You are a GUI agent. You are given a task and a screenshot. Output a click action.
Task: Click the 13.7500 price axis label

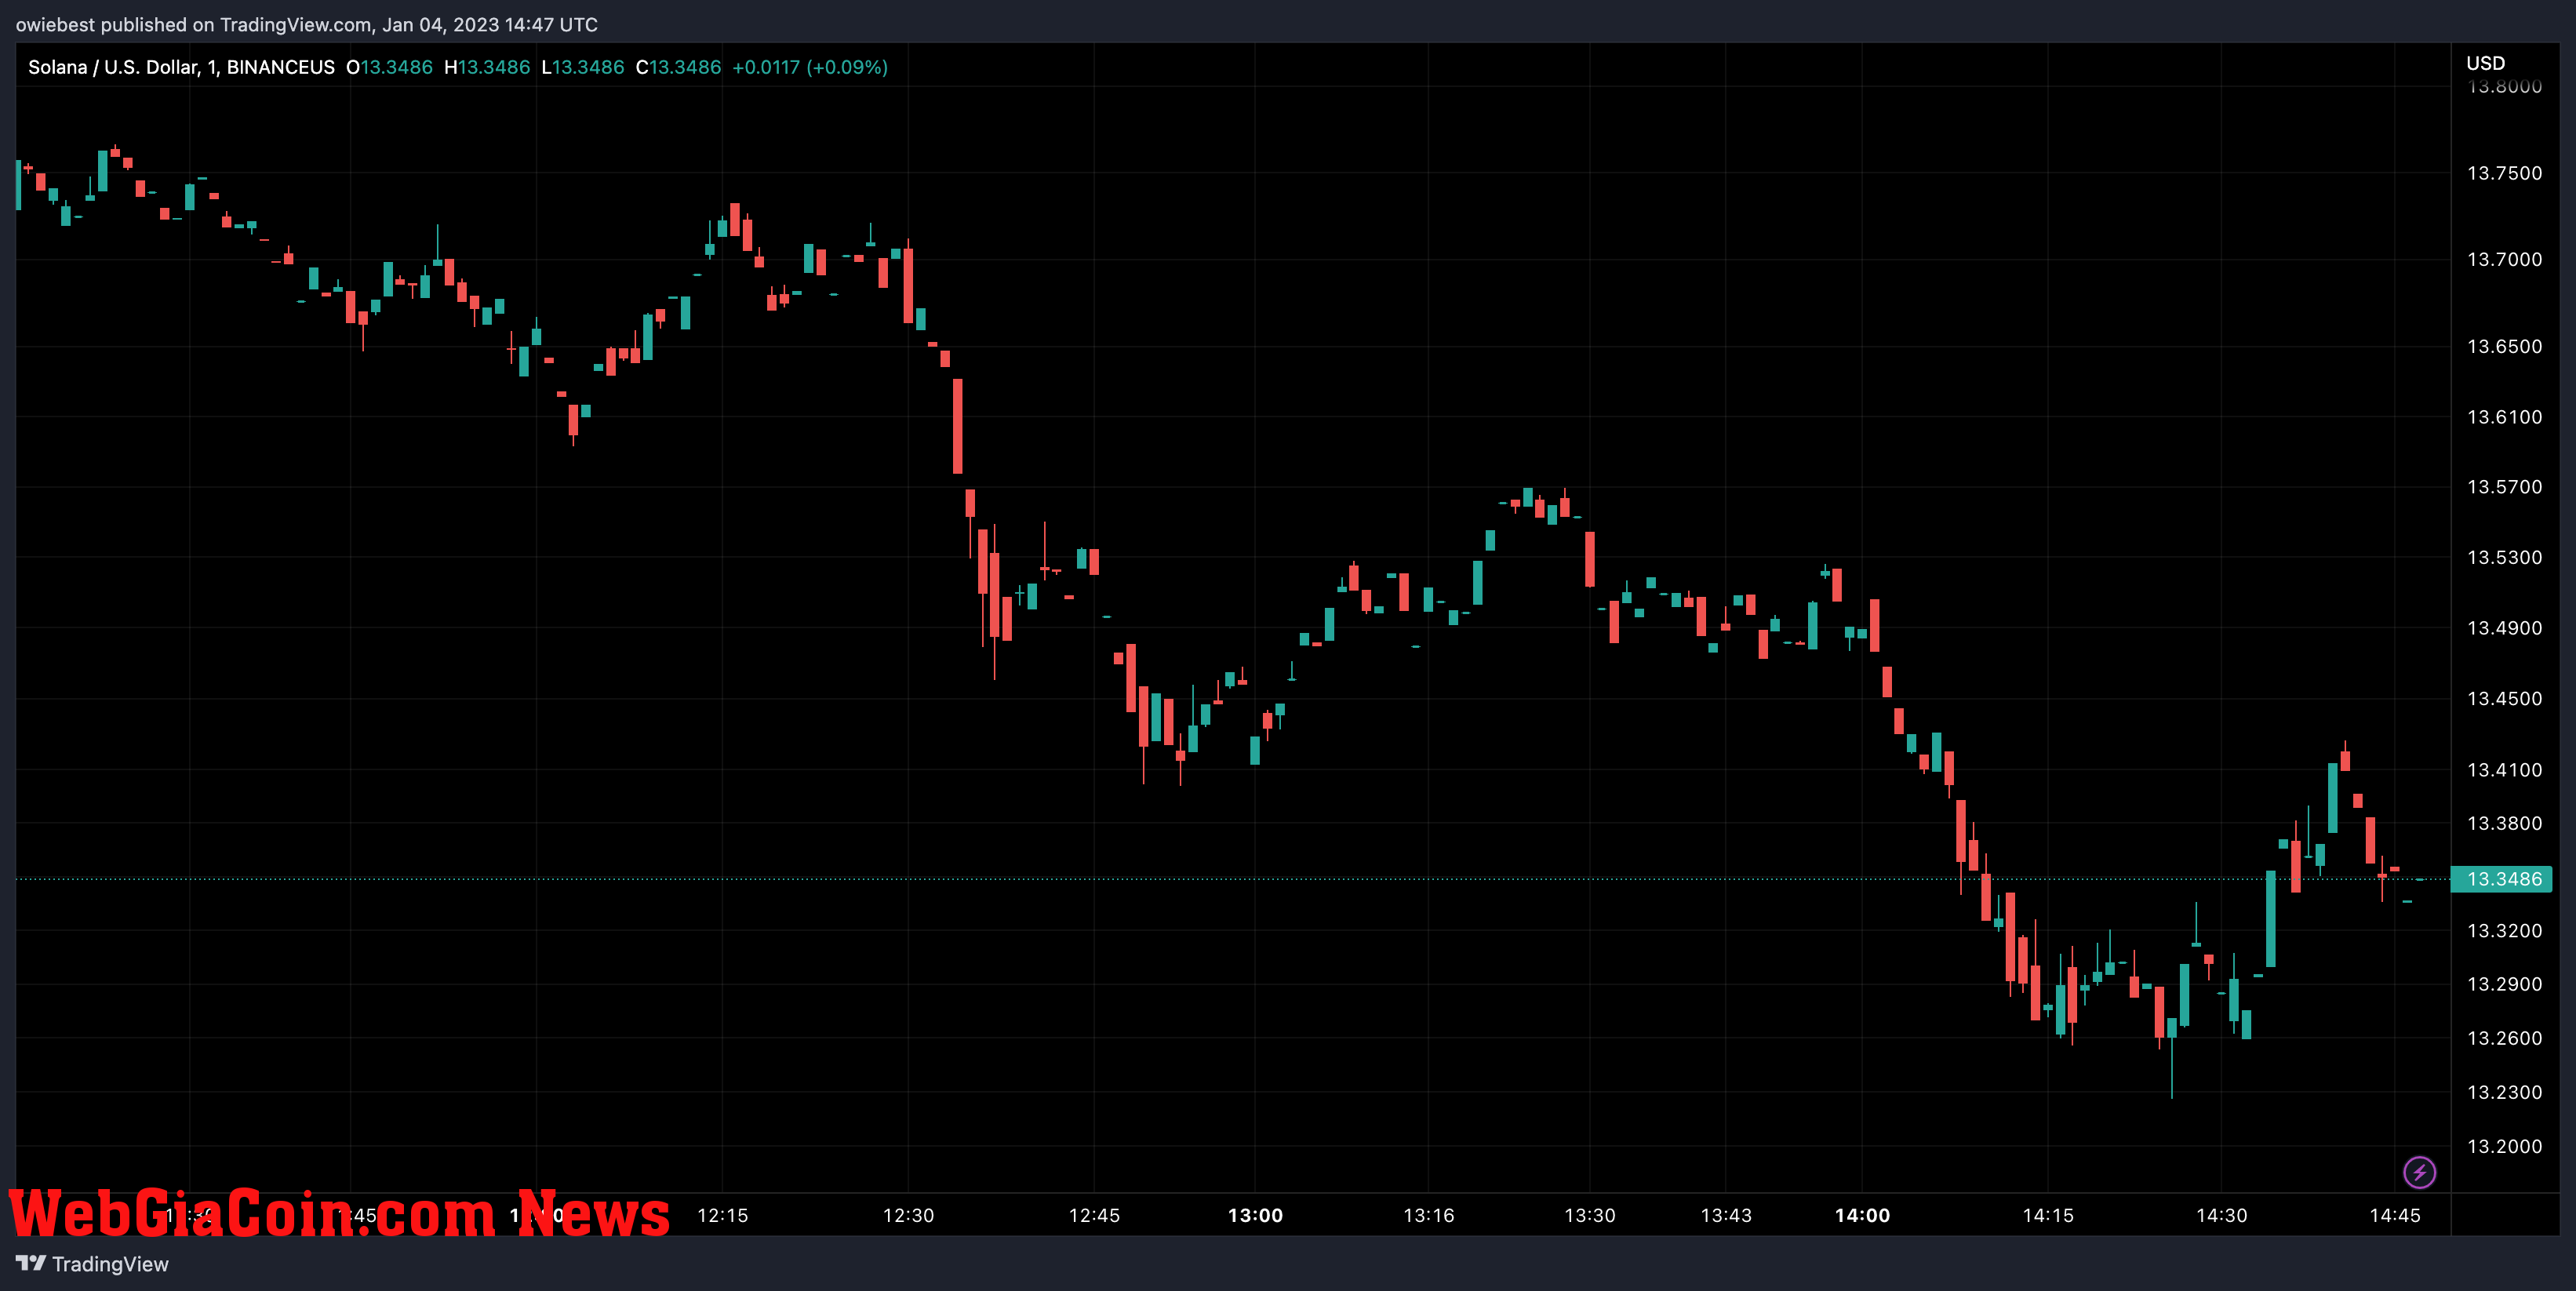coord(2504,173)
